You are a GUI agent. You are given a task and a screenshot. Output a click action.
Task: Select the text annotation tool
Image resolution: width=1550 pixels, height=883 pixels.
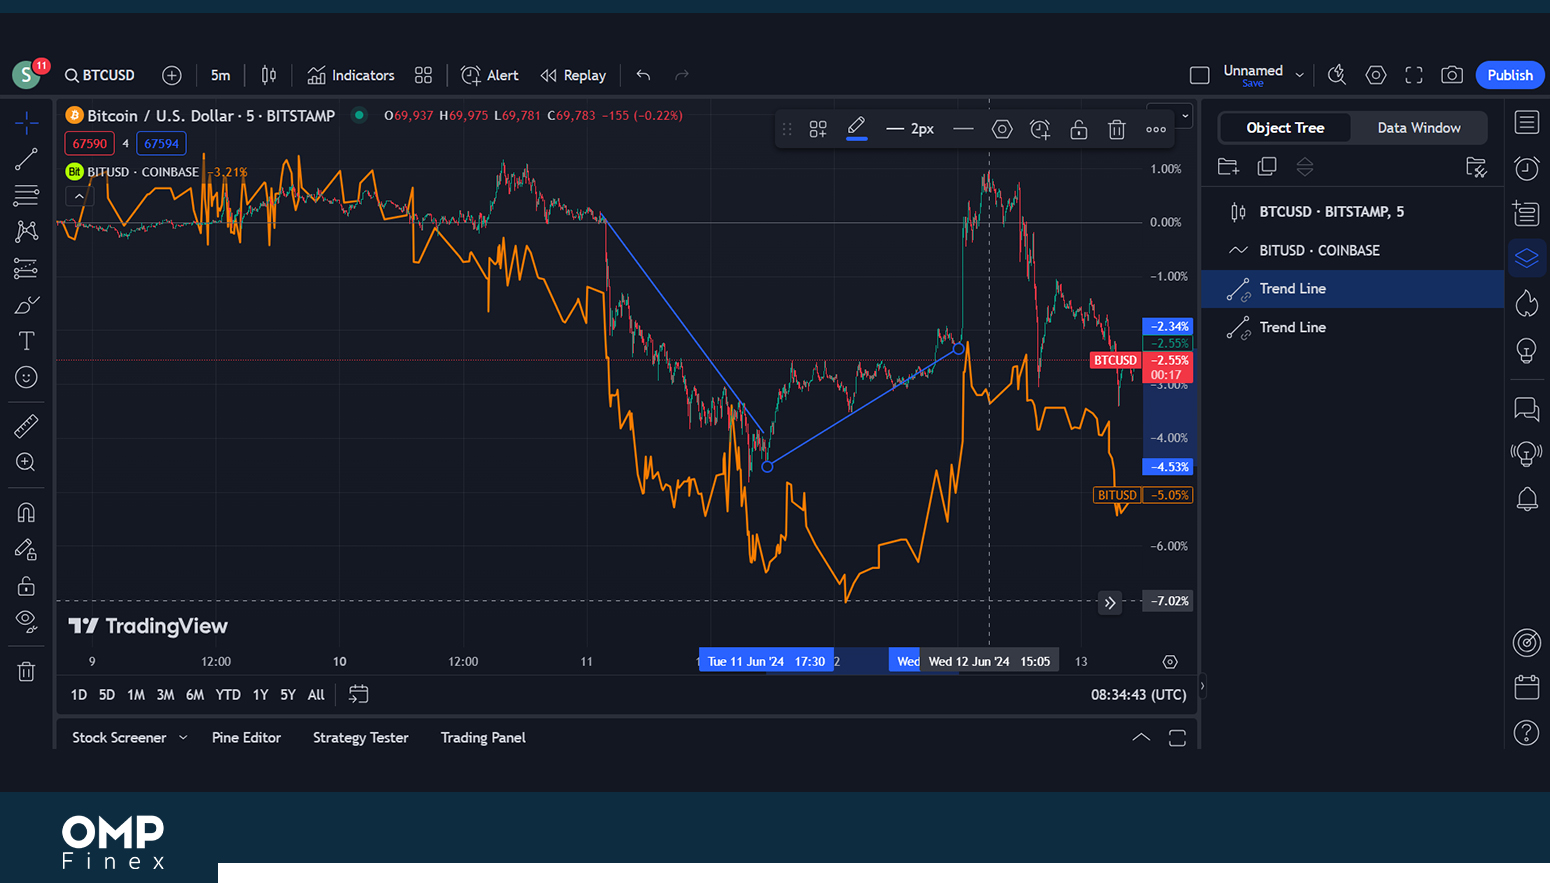(x=26, y=341)
